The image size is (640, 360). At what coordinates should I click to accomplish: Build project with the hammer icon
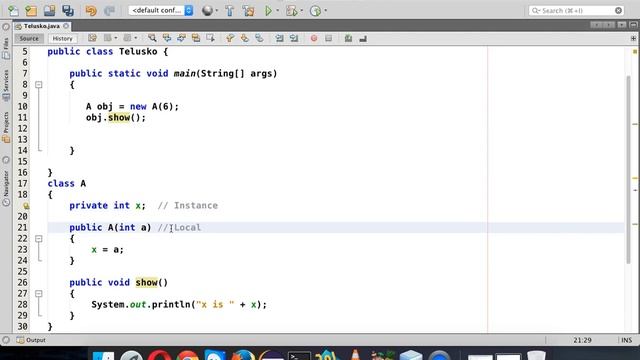230,11
